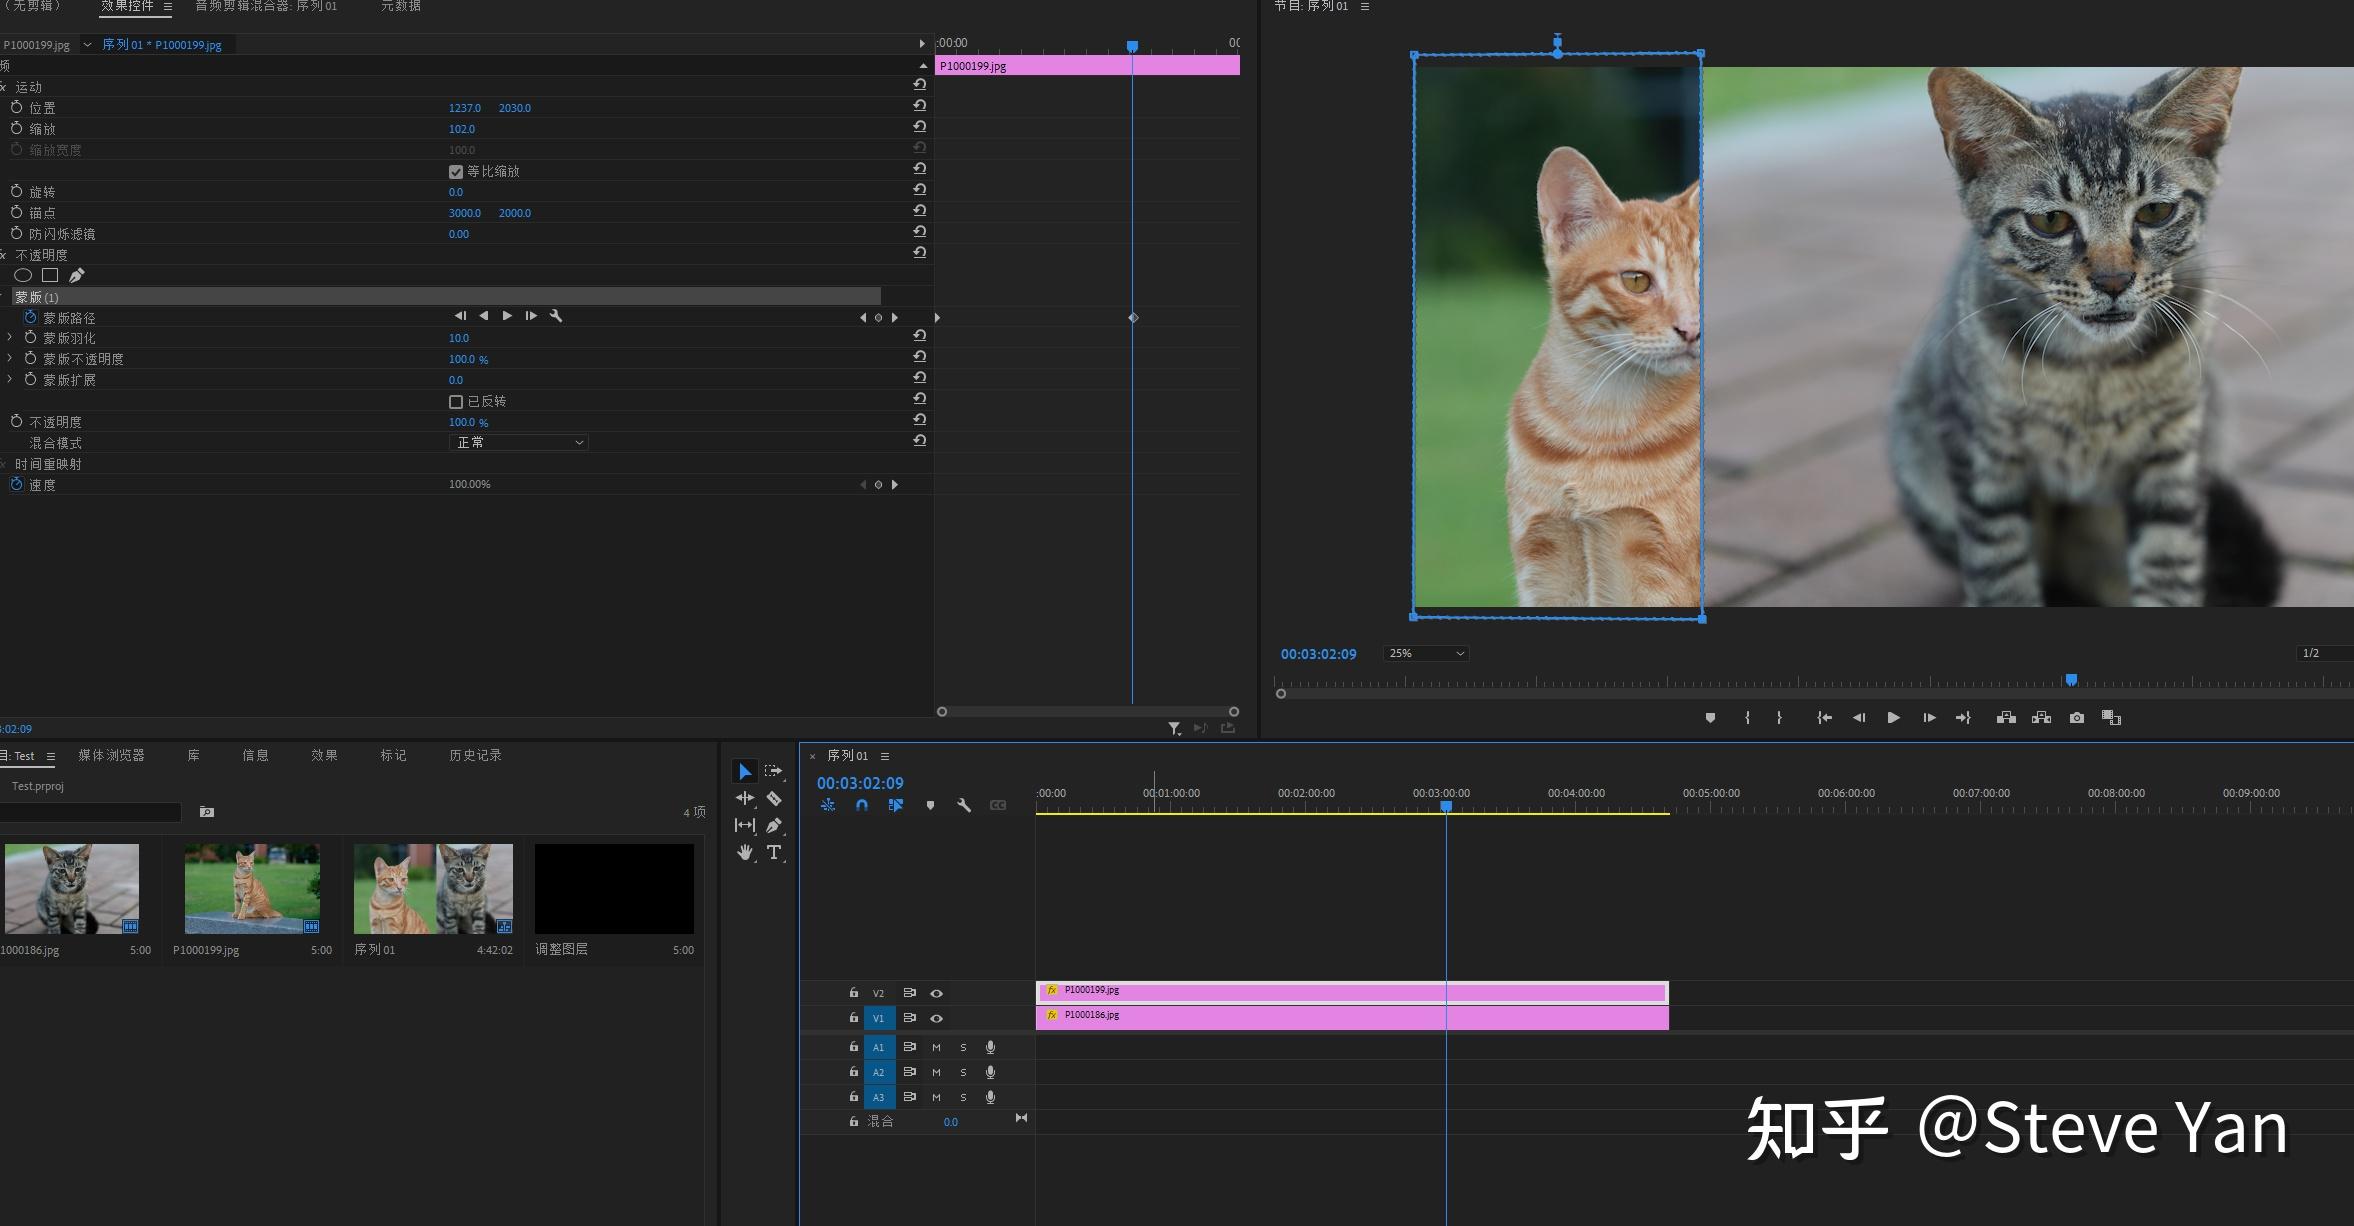Select the Slip tool
Screen dimensions: 2354x1226
[x=745, y=825]
